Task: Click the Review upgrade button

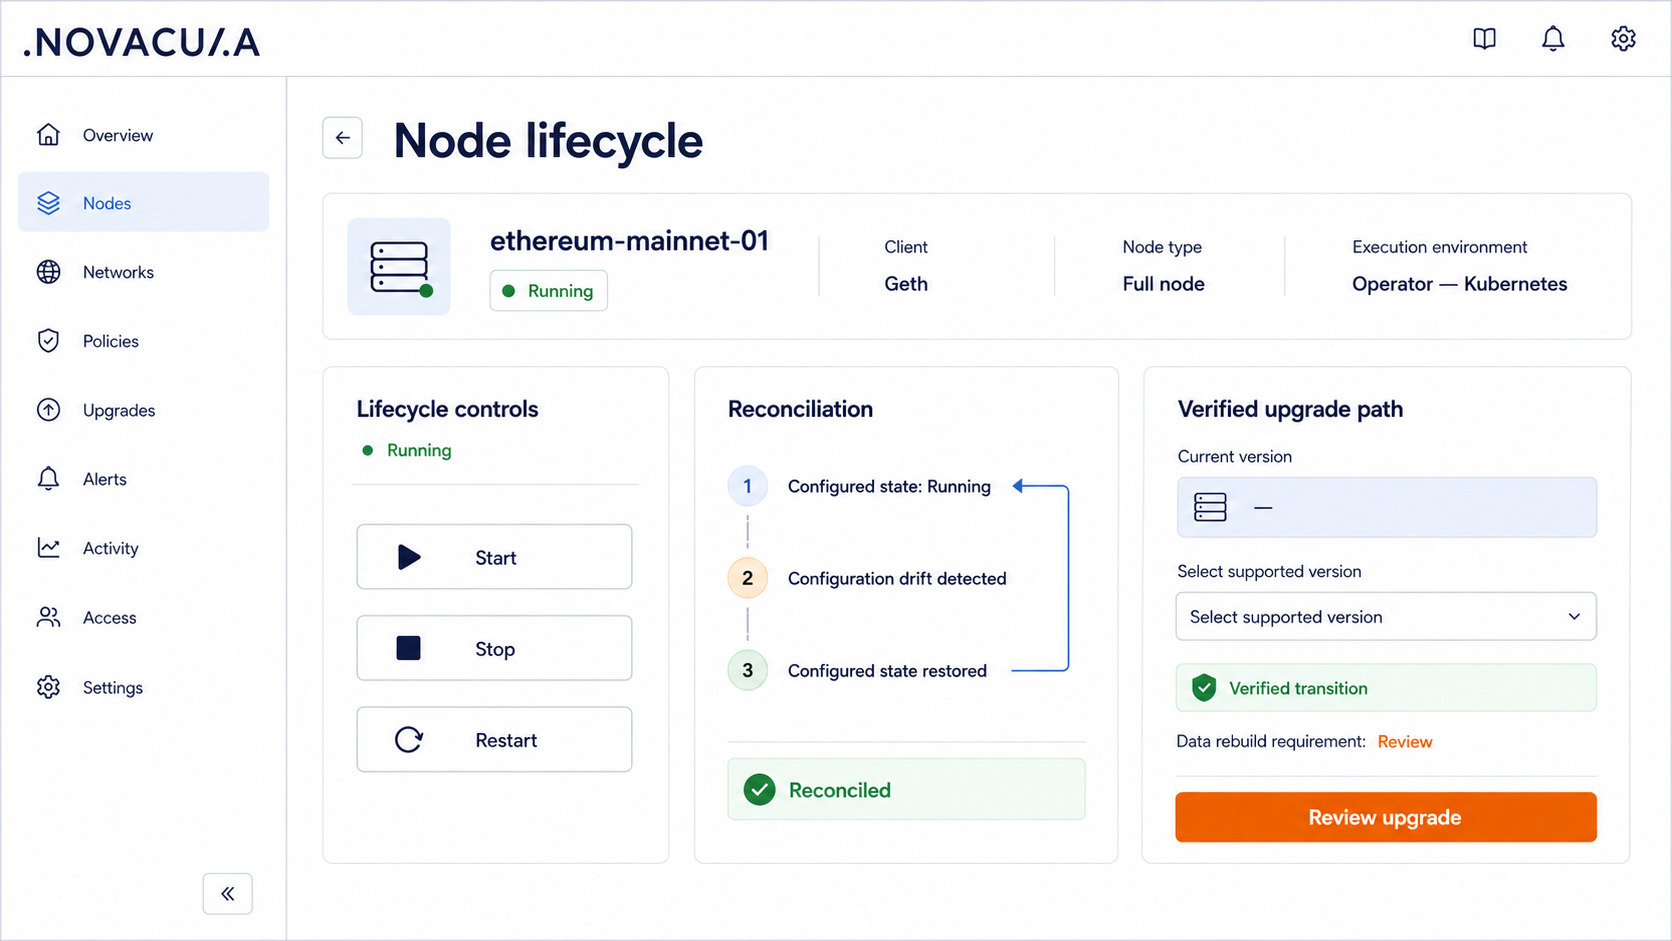Action: pyautogui.click(x=1386, y=817)
